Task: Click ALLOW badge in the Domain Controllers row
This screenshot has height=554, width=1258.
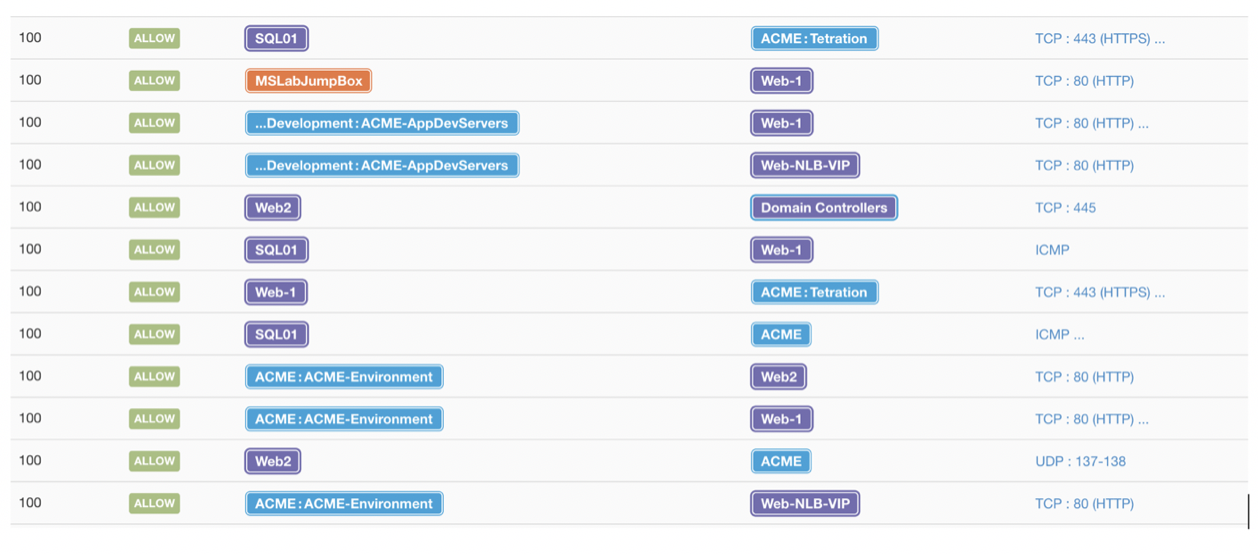Action: tap(154, 208)
